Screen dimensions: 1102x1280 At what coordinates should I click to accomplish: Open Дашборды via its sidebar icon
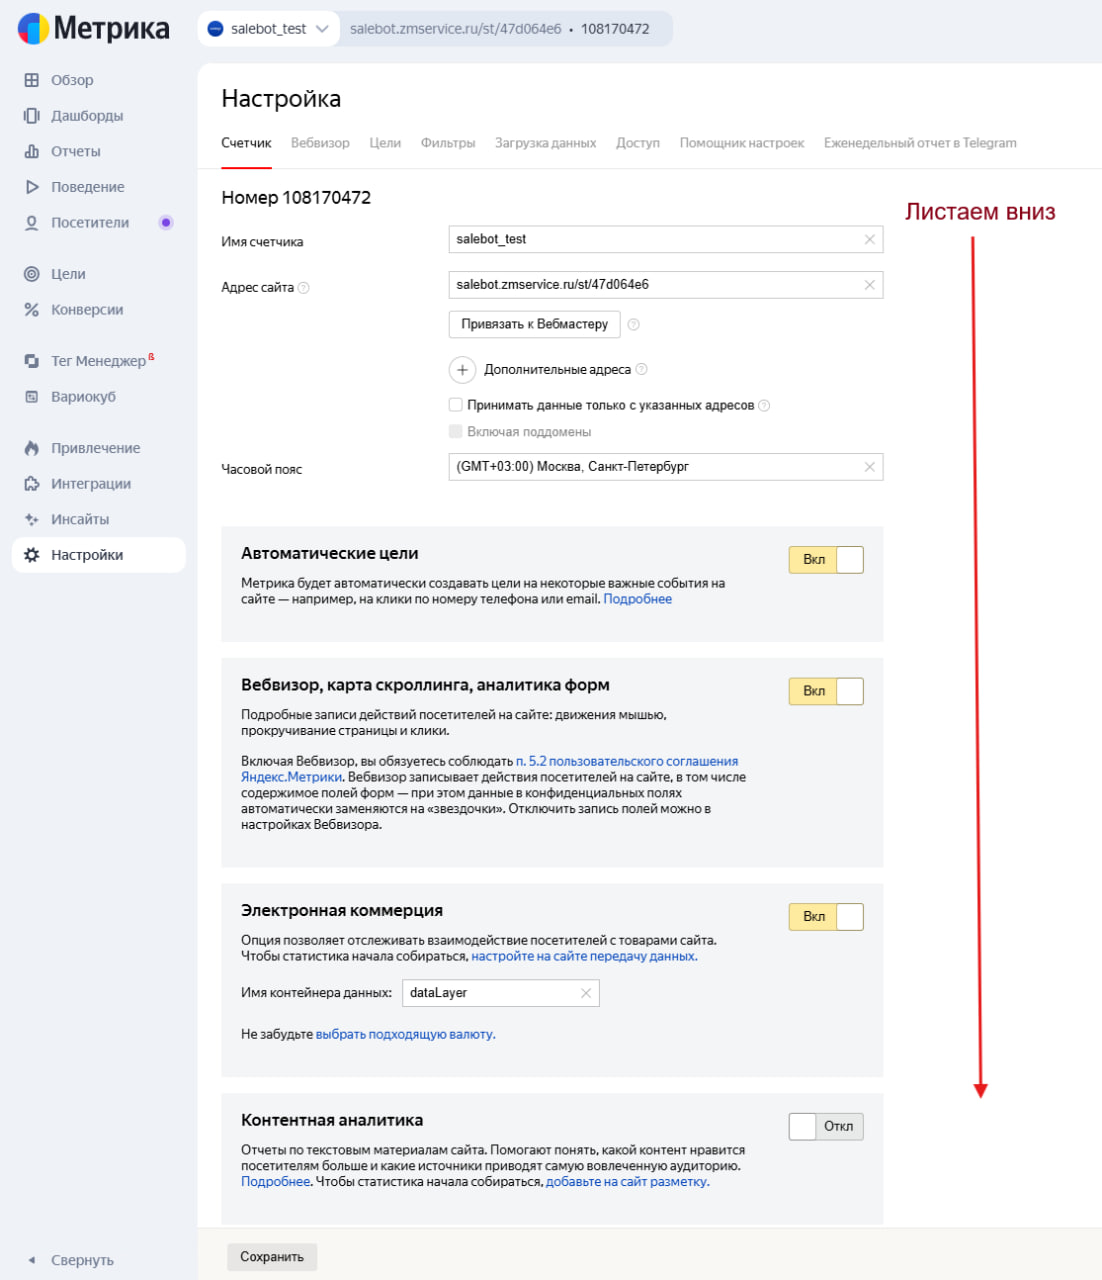pyautogui.click(x=32, y=116)
